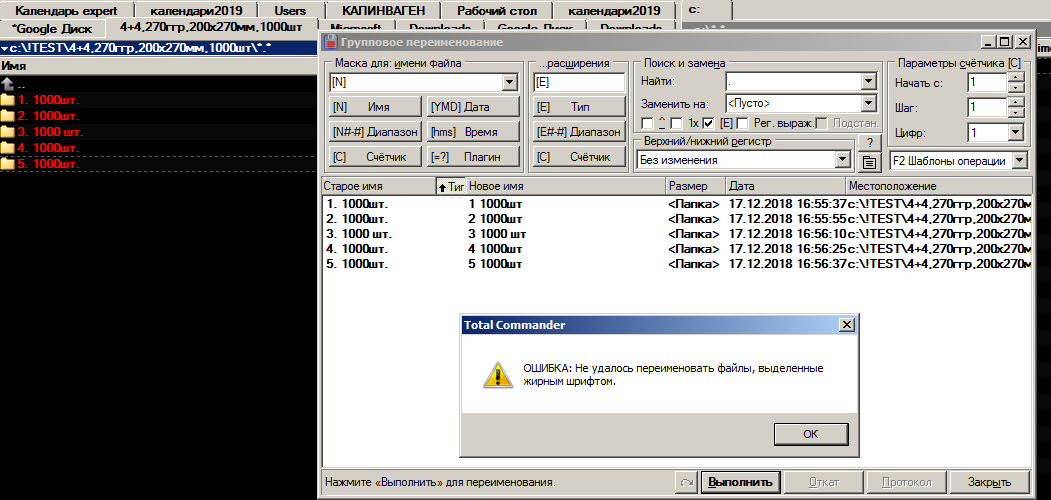1051x500 pixels.
Task: Insert the '[N#-#] Диапазон' placeholder
Action: (x=375, y=131)
